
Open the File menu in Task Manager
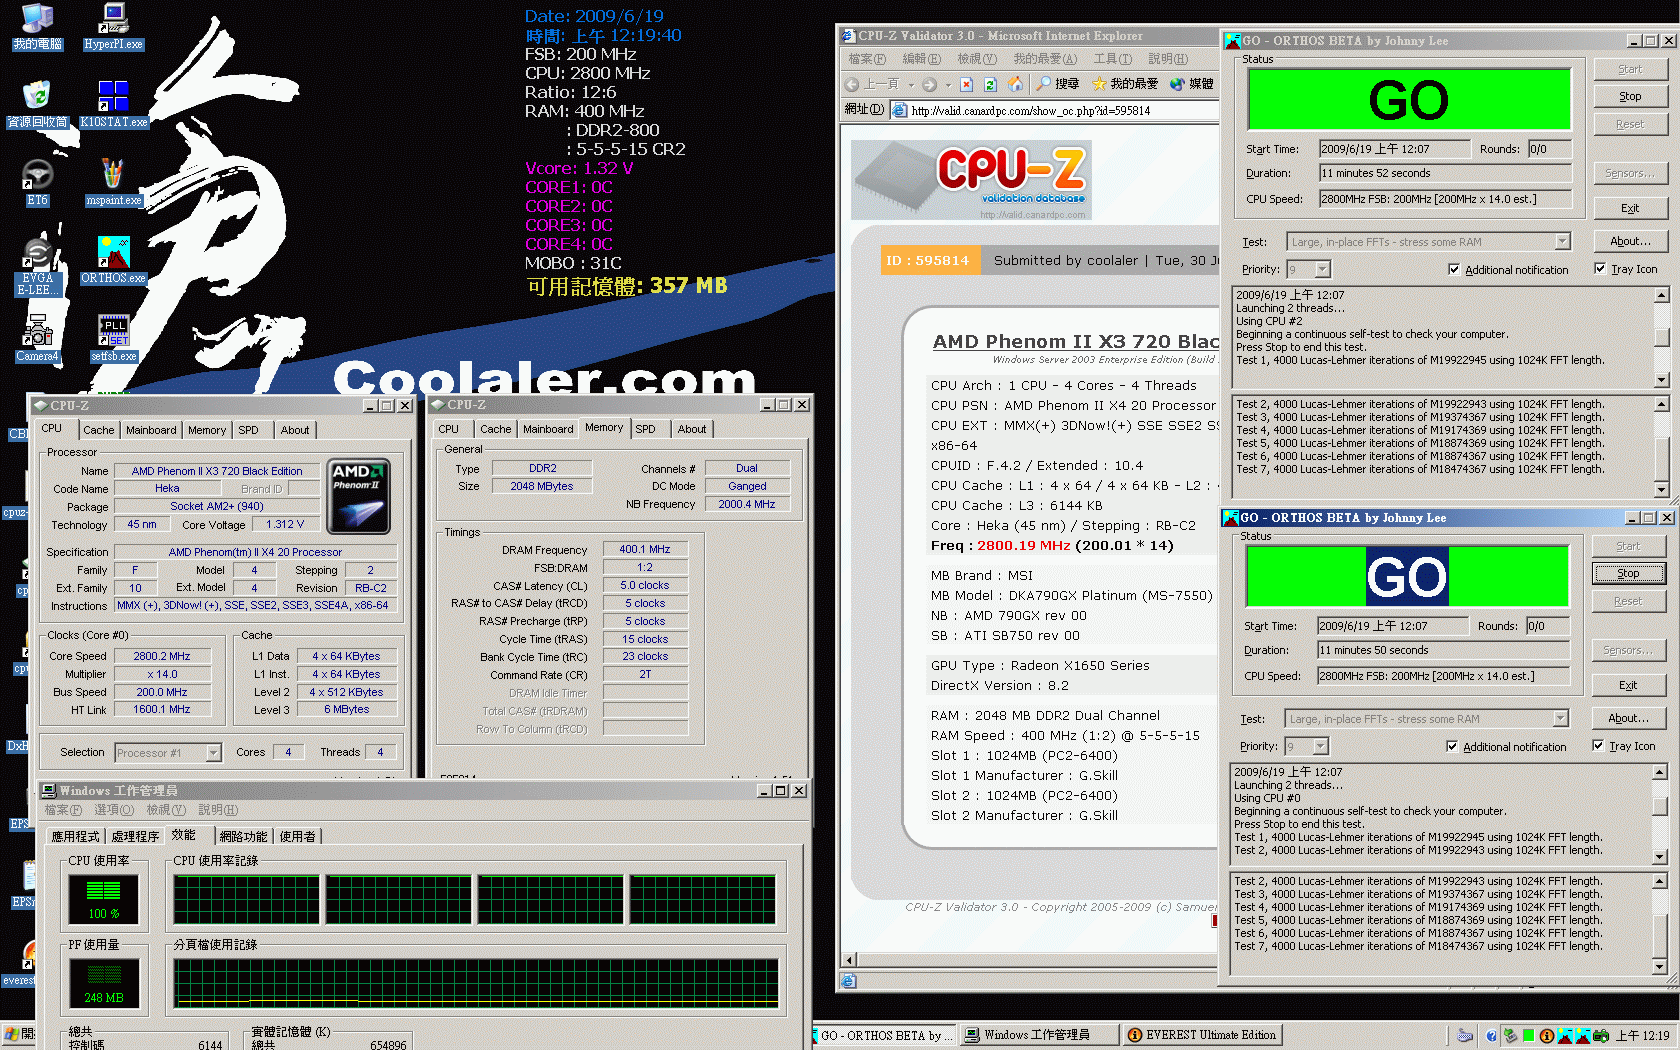pyautogui.click(x=63, y=810)
